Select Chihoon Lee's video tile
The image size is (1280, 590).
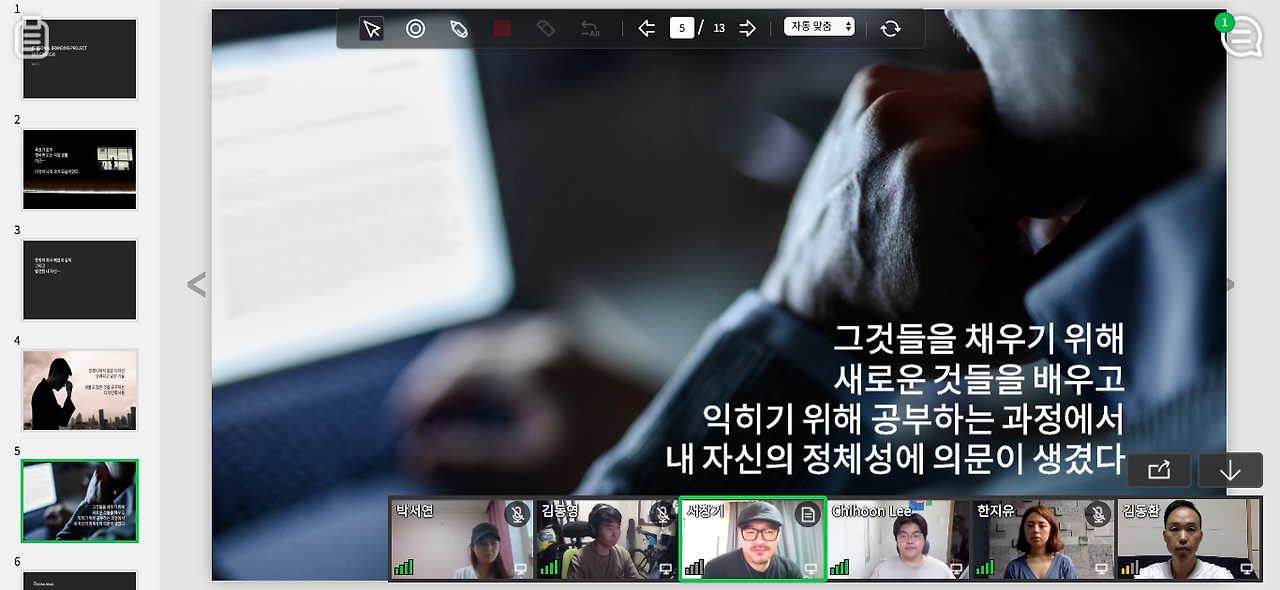point(897,539)
